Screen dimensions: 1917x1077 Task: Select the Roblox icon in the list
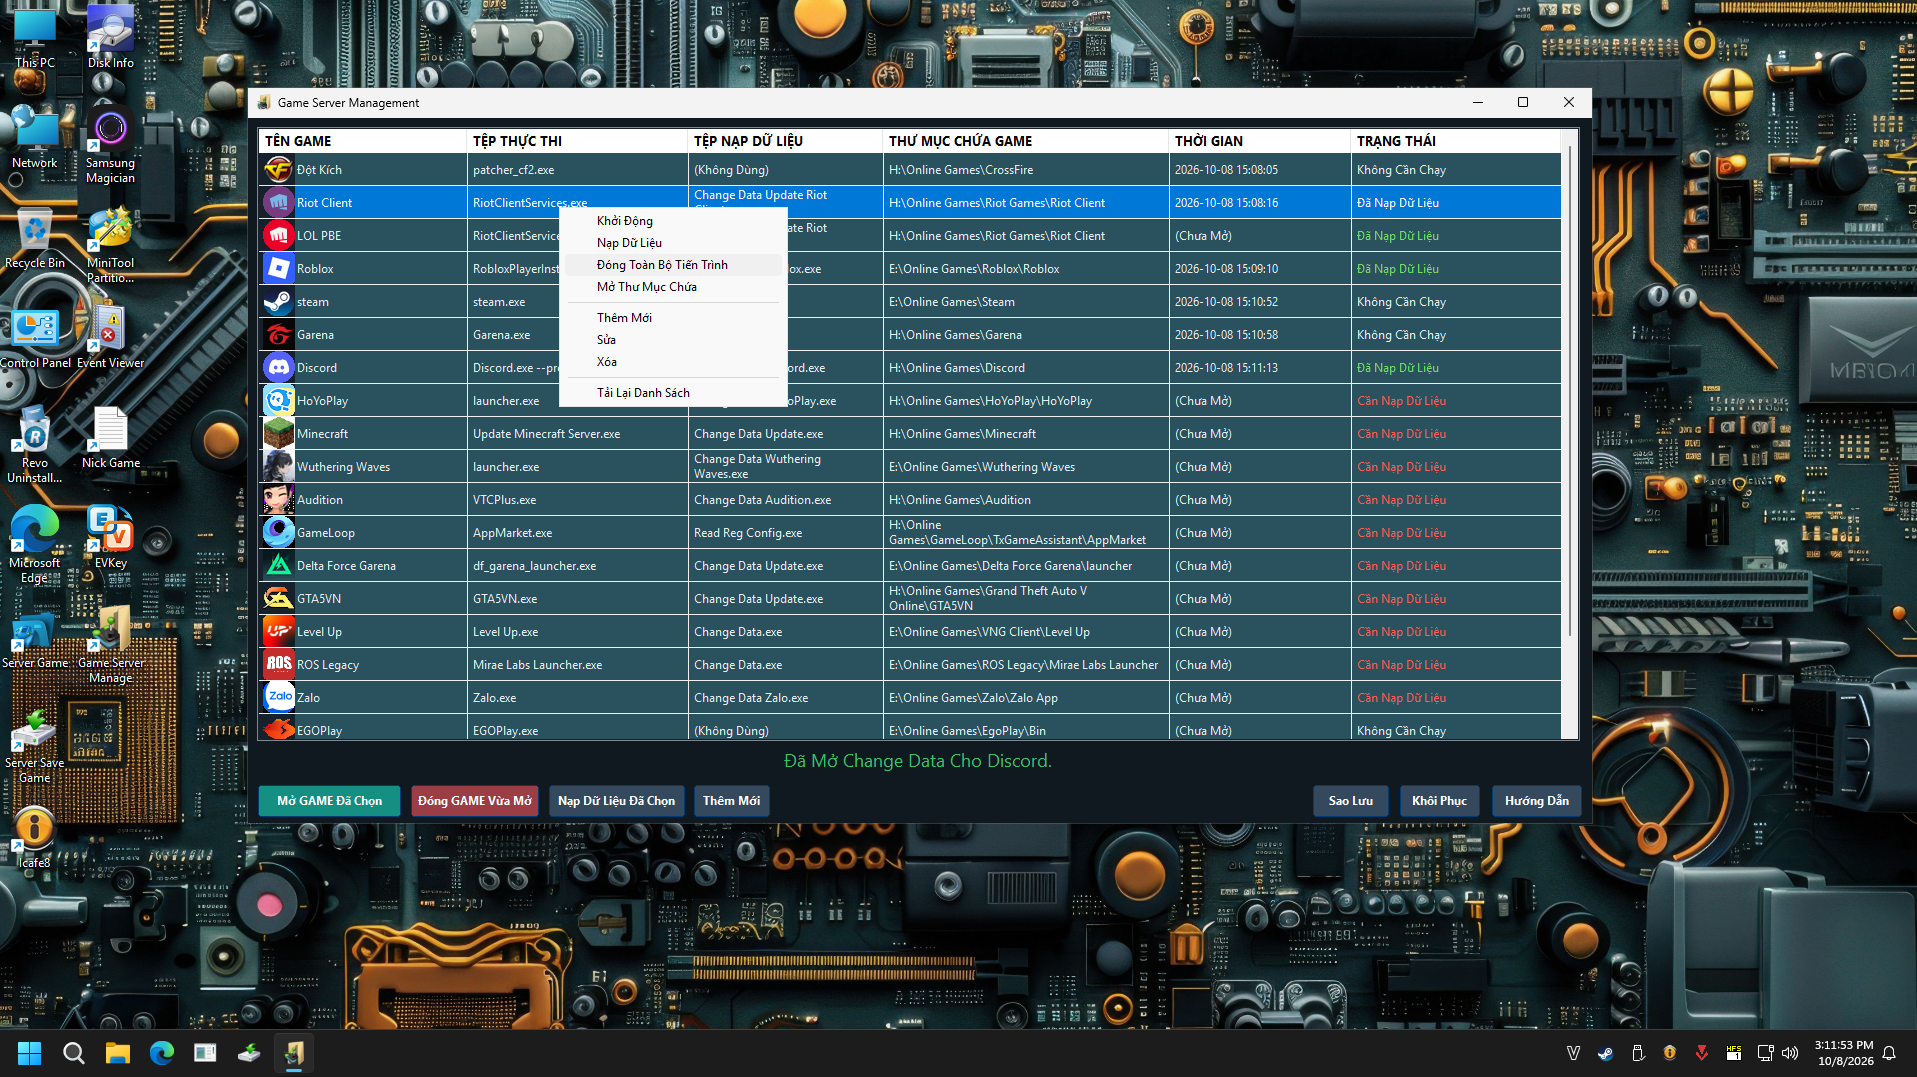coord(278,269)
